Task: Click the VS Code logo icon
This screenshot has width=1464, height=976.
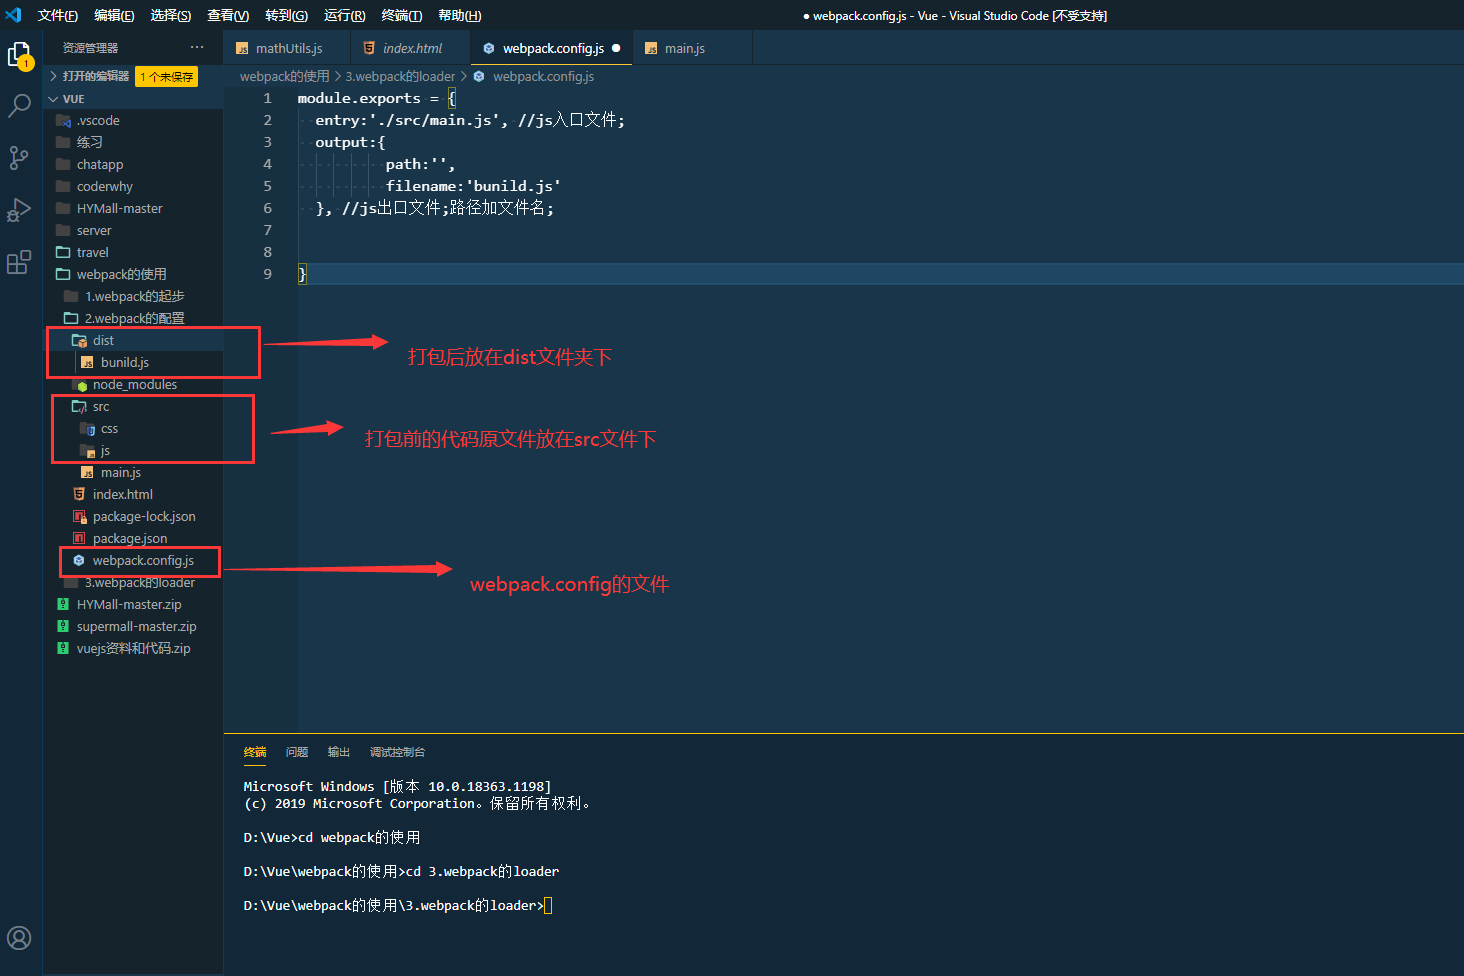Action: (12, 15)
